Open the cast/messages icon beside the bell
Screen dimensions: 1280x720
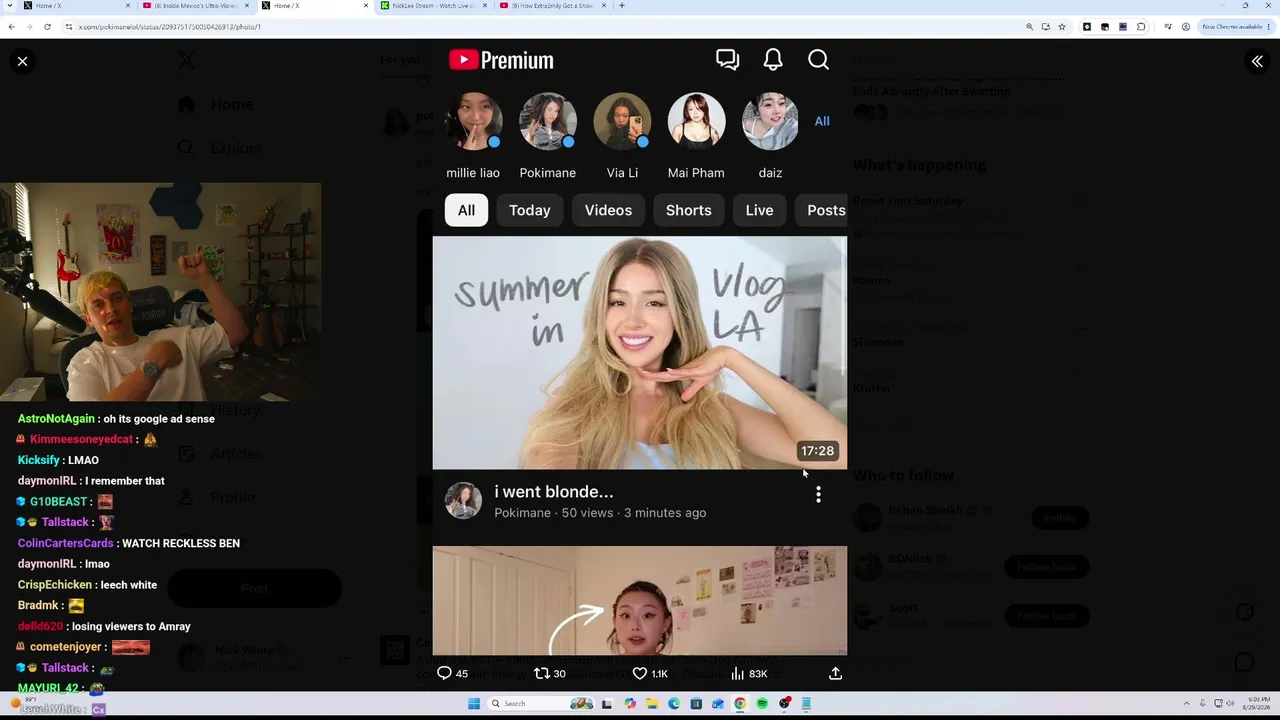[727, 60]
